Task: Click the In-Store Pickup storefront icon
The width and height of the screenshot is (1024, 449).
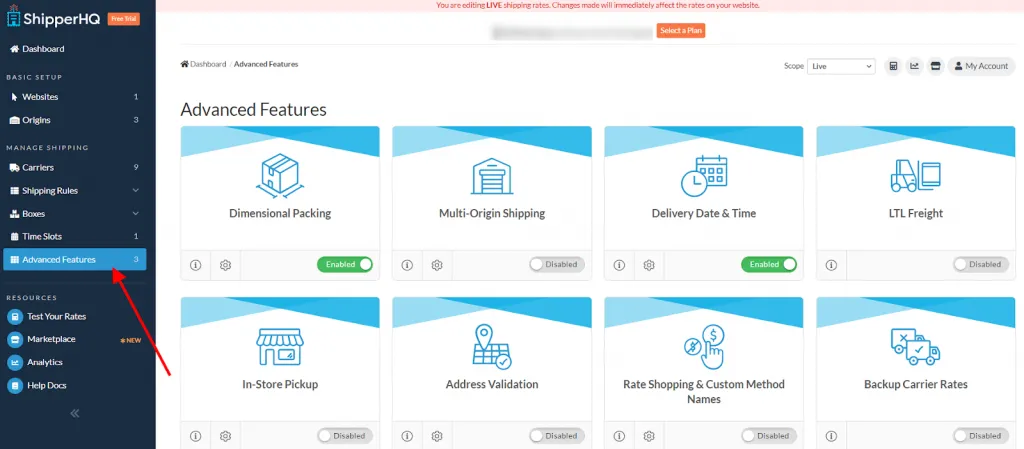Action: 280,347
